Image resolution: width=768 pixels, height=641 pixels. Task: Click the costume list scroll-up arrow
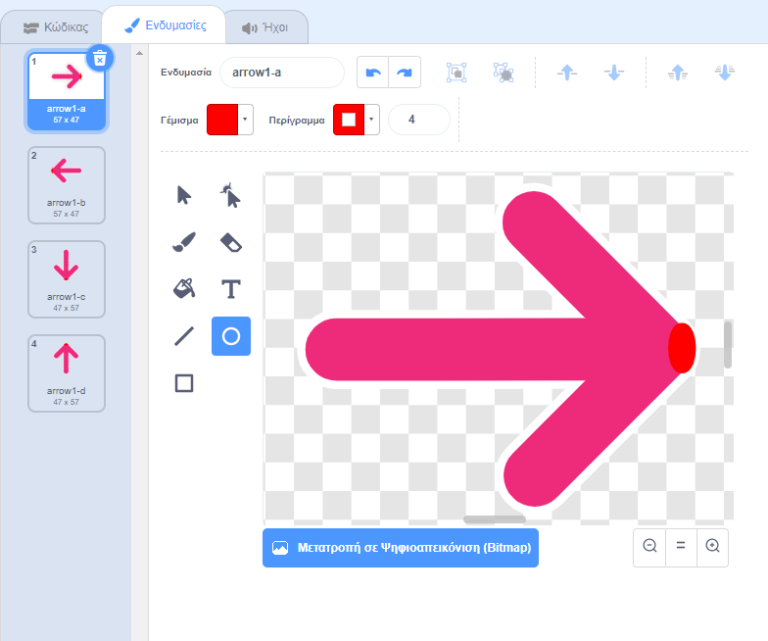click(140, 53)
